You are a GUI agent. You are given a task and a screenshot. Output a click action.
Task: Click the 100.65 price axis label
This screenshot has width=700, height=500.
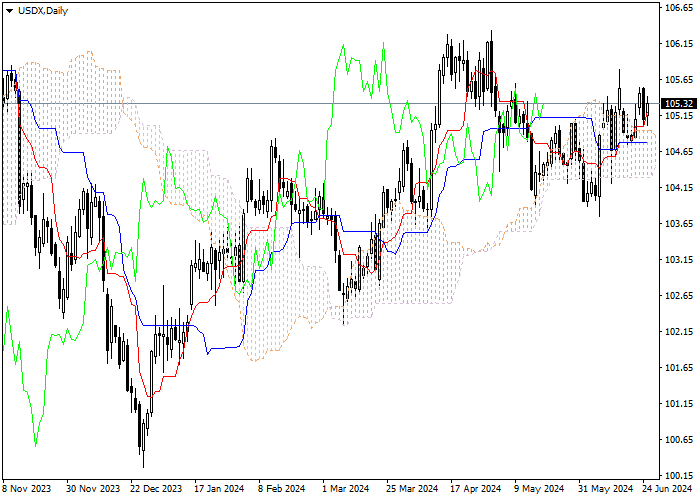pos(679,440)
